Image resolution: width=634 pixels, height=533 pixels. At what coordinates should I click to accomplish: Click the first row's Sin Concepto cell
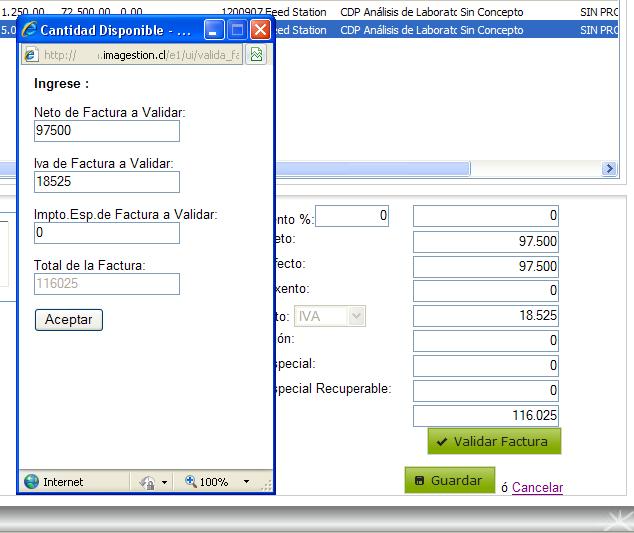tap(492, 12)
